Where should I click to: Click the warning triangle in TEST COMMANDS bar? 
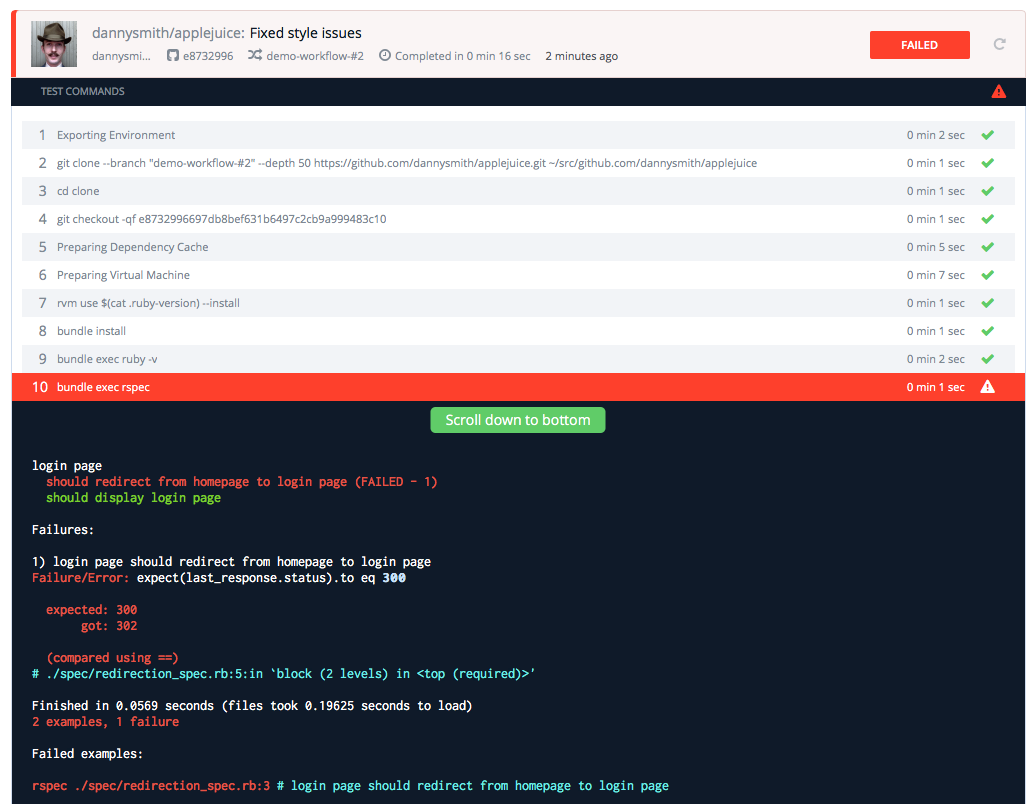(x=999, y=91)
